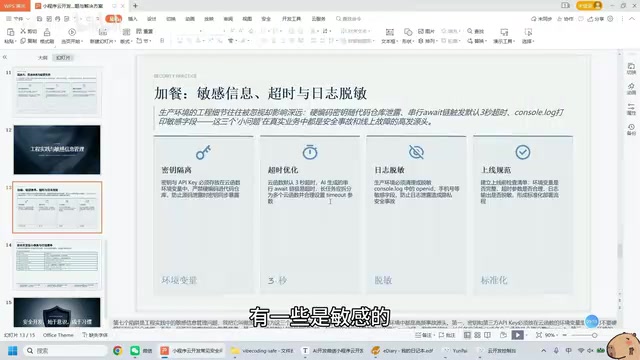Screen dimensions: 640x360
Task: Open the Layout (版式) dropdown
Action: [x=127, y=41]
